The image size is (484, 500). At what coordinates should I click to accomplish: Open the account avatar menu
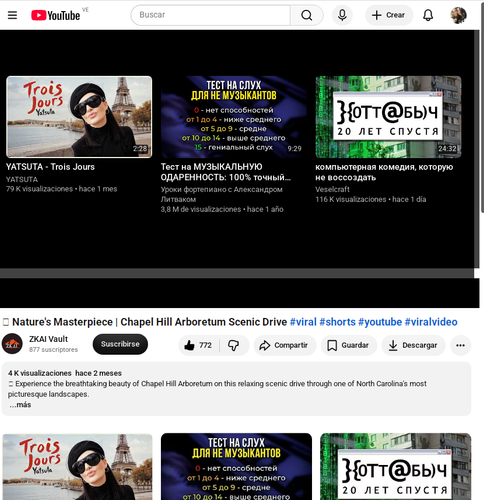pyautogui.click(x=458, y=15)
